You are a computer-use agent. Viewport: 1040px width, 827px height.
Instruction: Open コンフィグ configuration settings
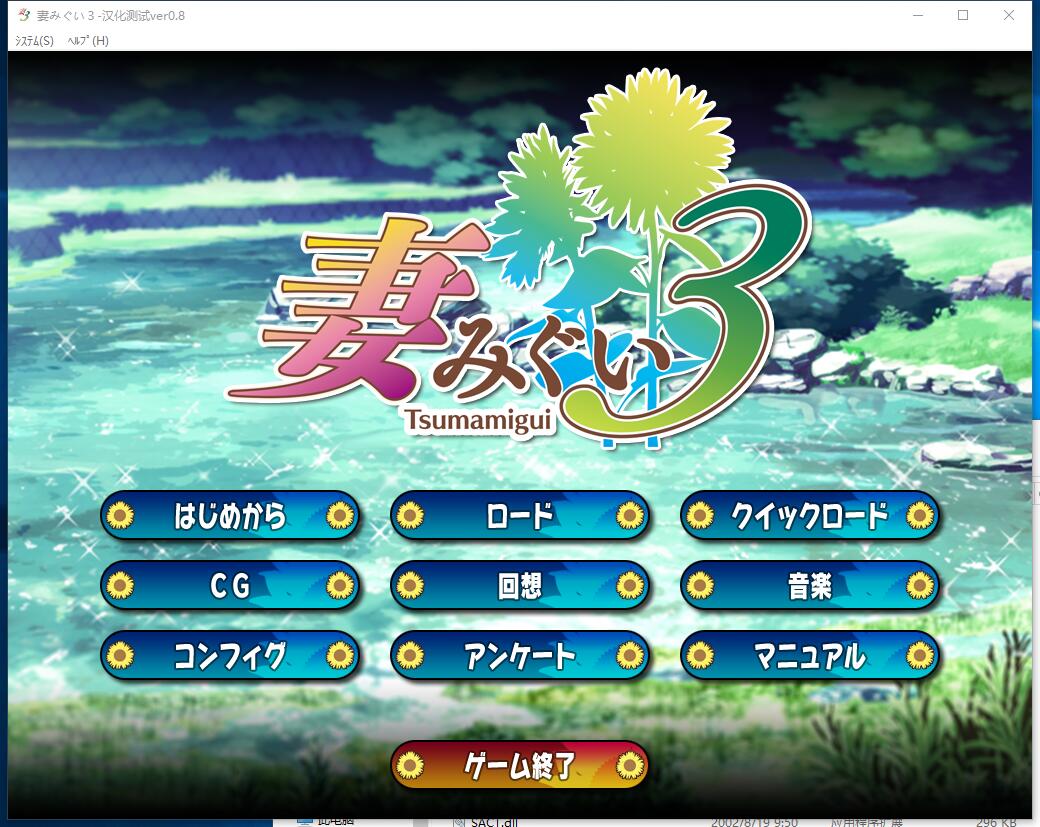230,656
